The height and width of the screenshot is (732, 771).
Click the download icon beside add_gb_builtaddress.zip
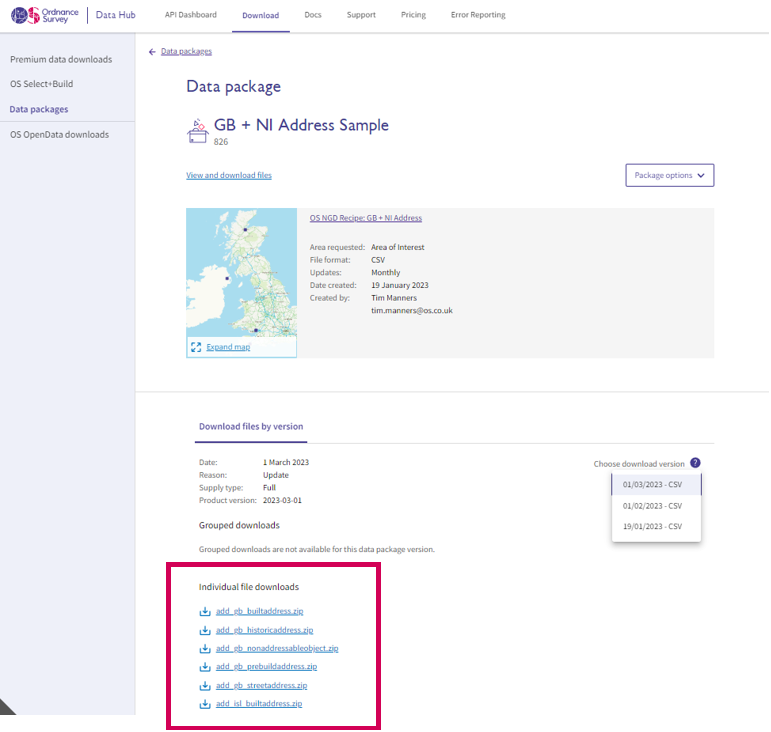pos(205,611)
